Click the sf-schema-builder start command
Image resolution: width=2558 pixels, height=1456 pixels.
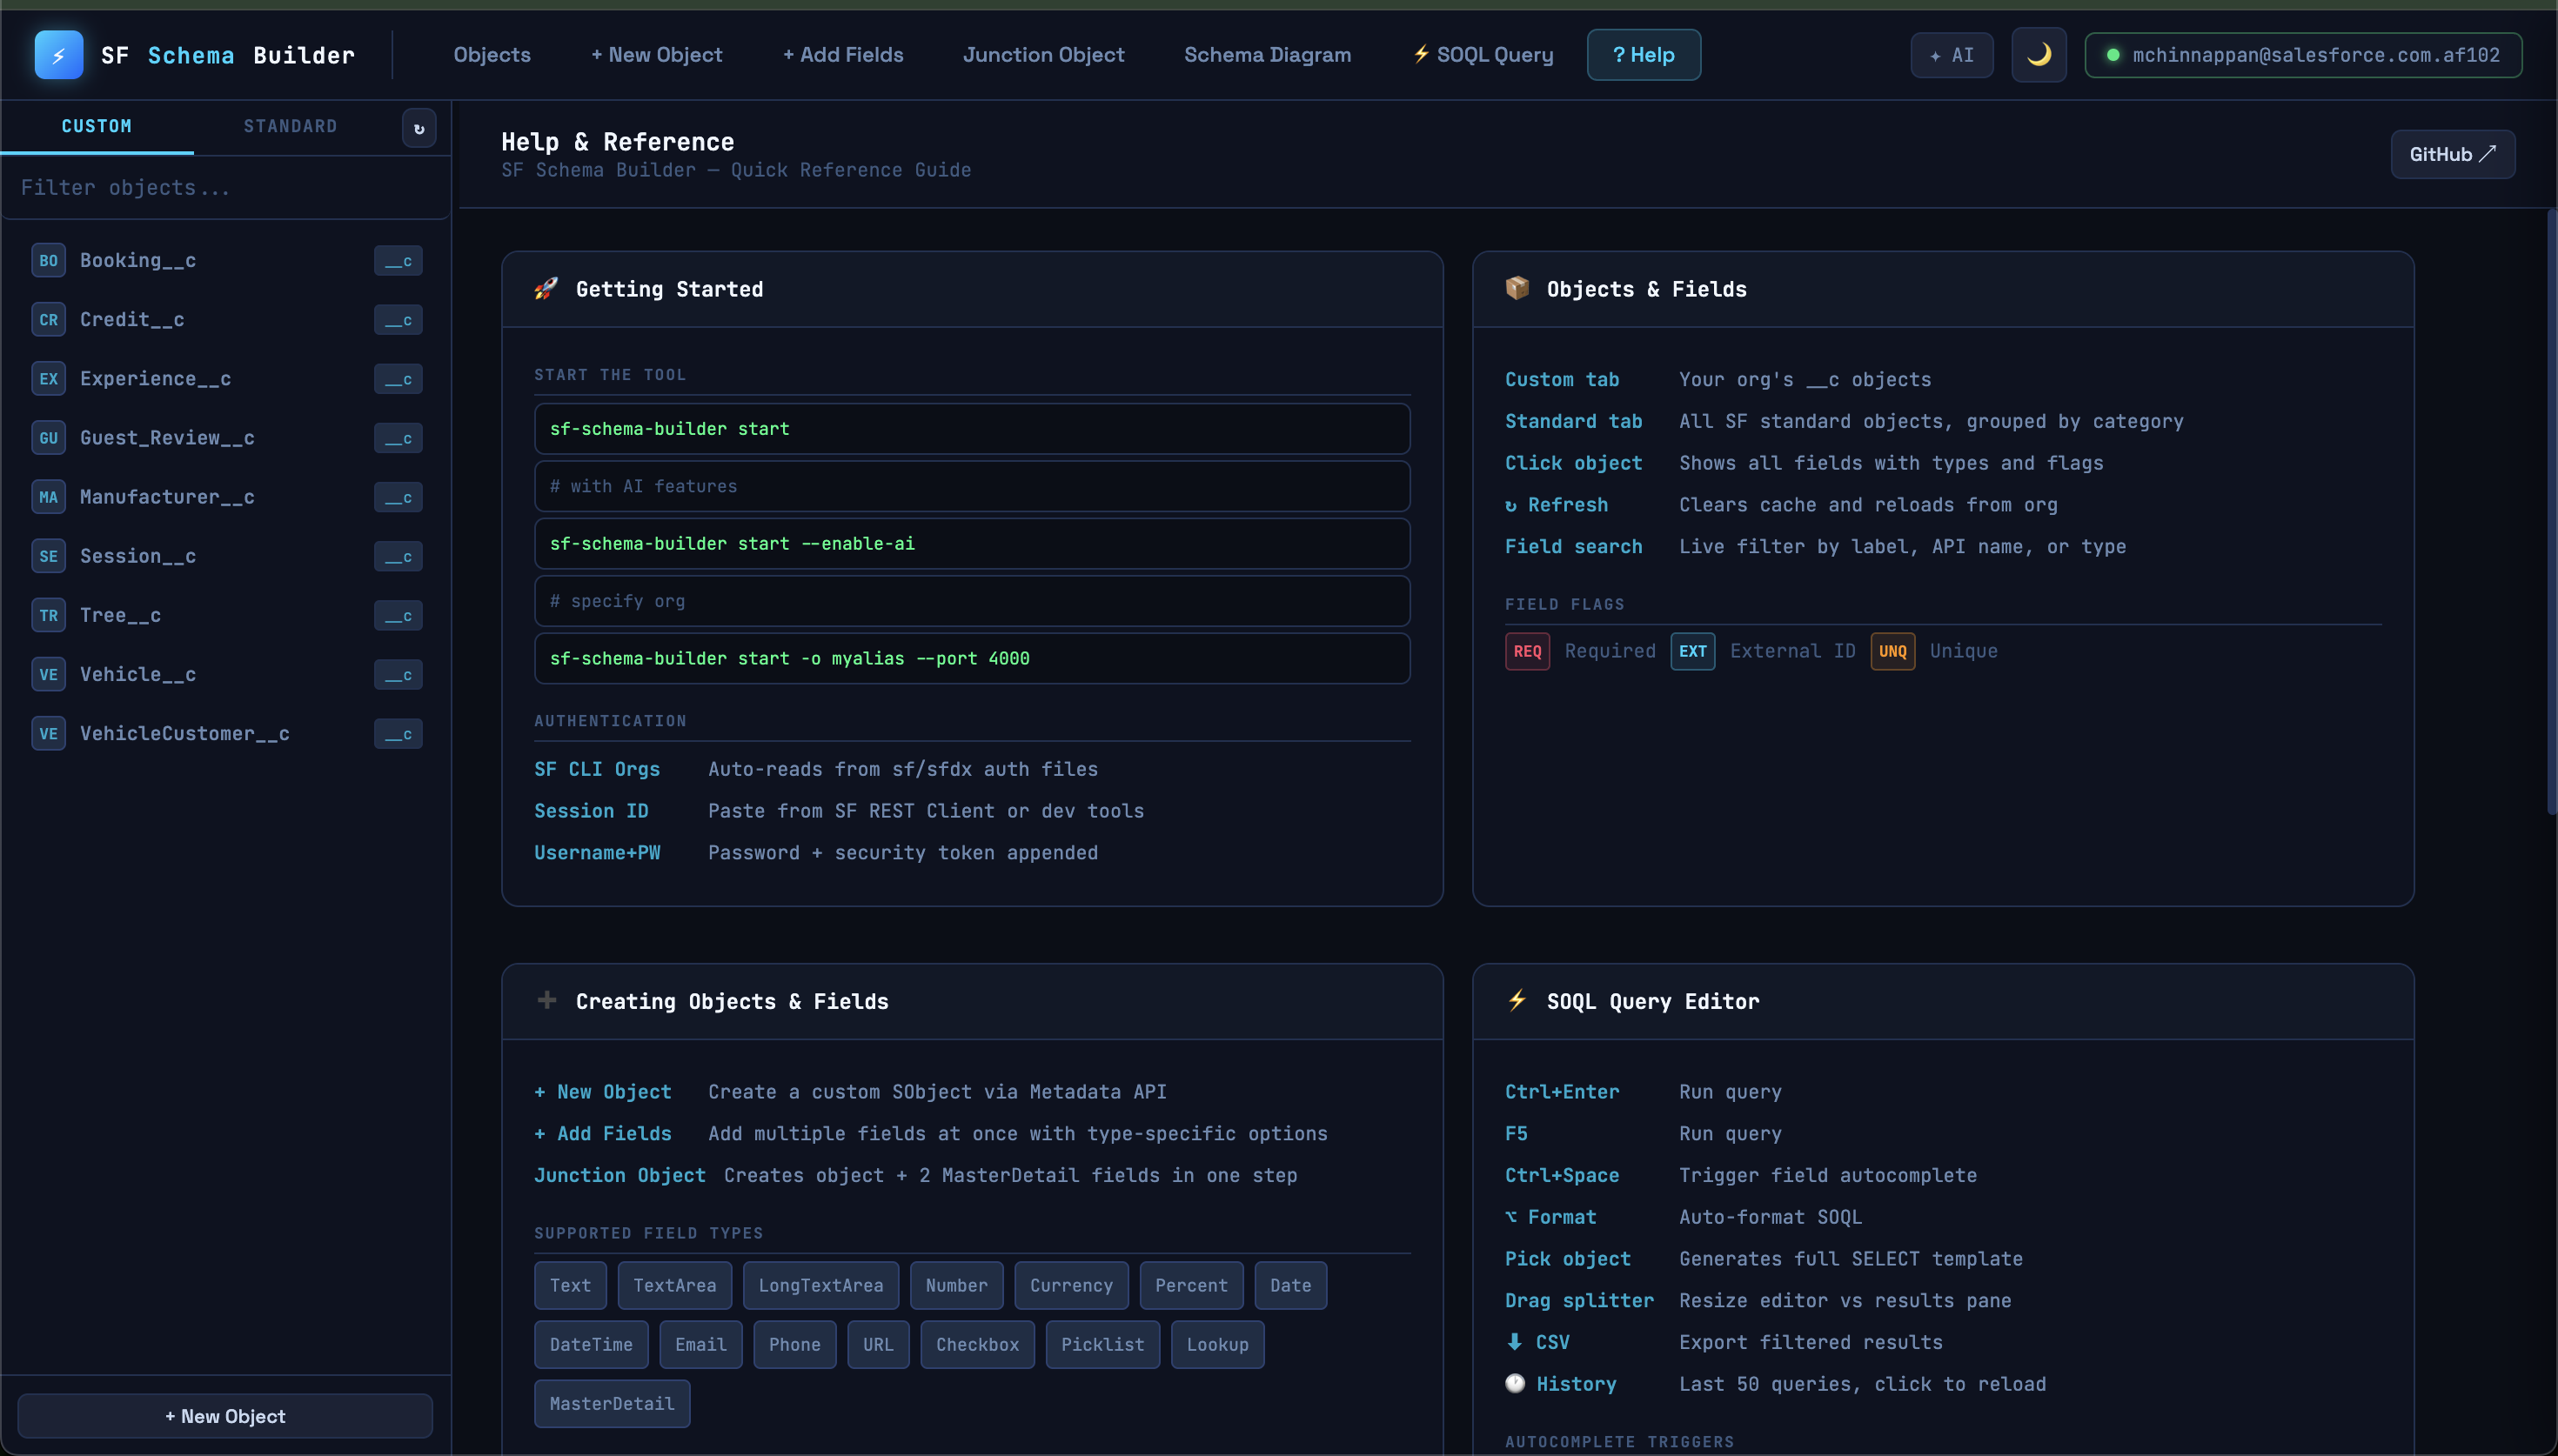click(x=972, y=429)
